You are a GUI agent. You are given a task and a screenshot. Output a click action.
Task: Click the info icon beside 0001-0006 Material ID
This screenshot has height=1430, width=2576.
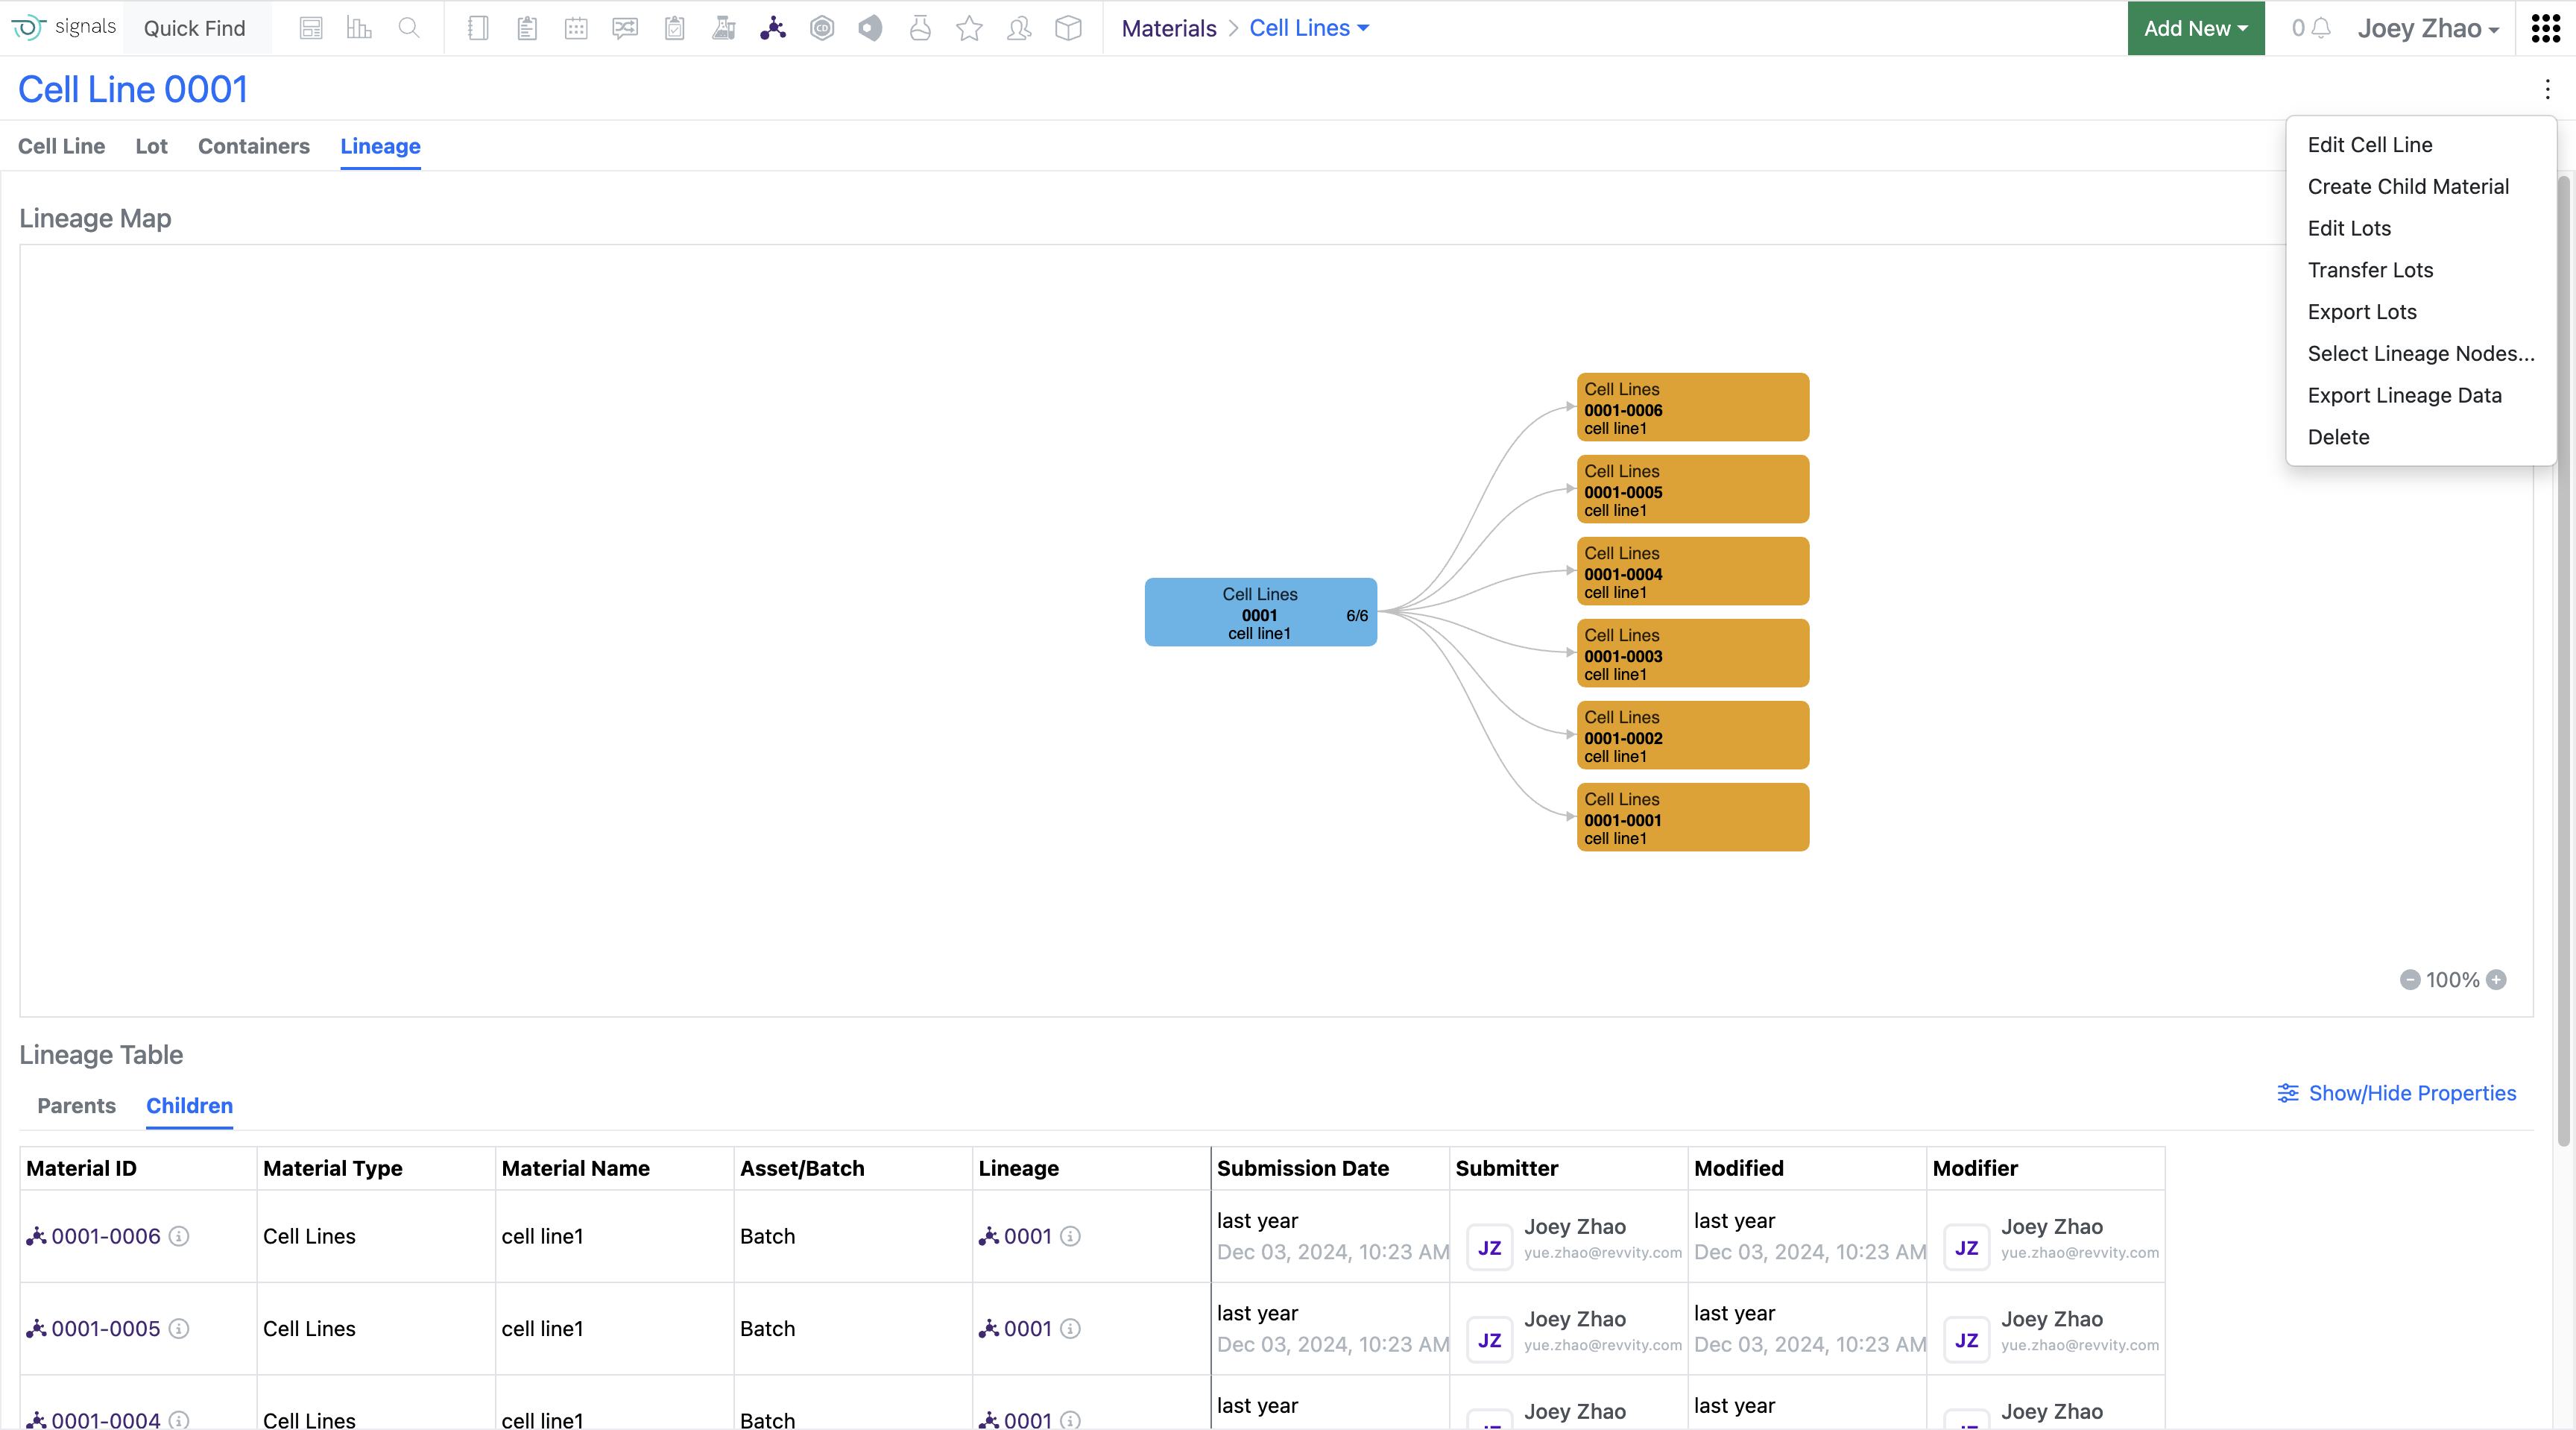[x=179, y=1236]
